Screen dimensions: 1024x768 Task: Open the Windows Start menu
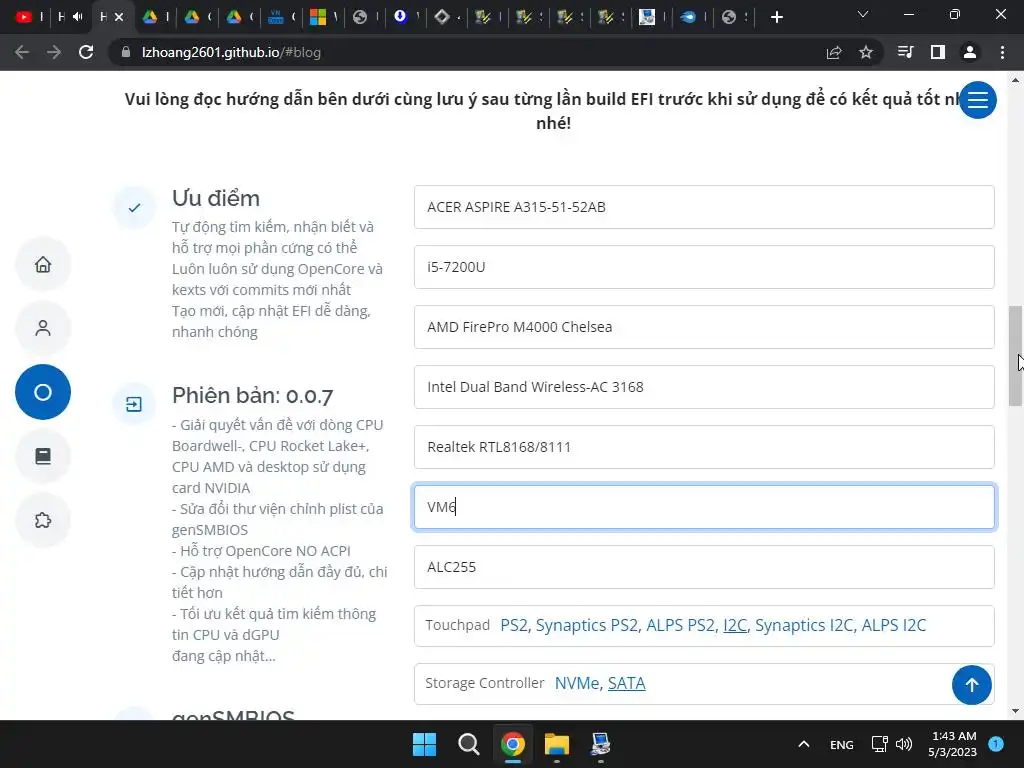424,744
